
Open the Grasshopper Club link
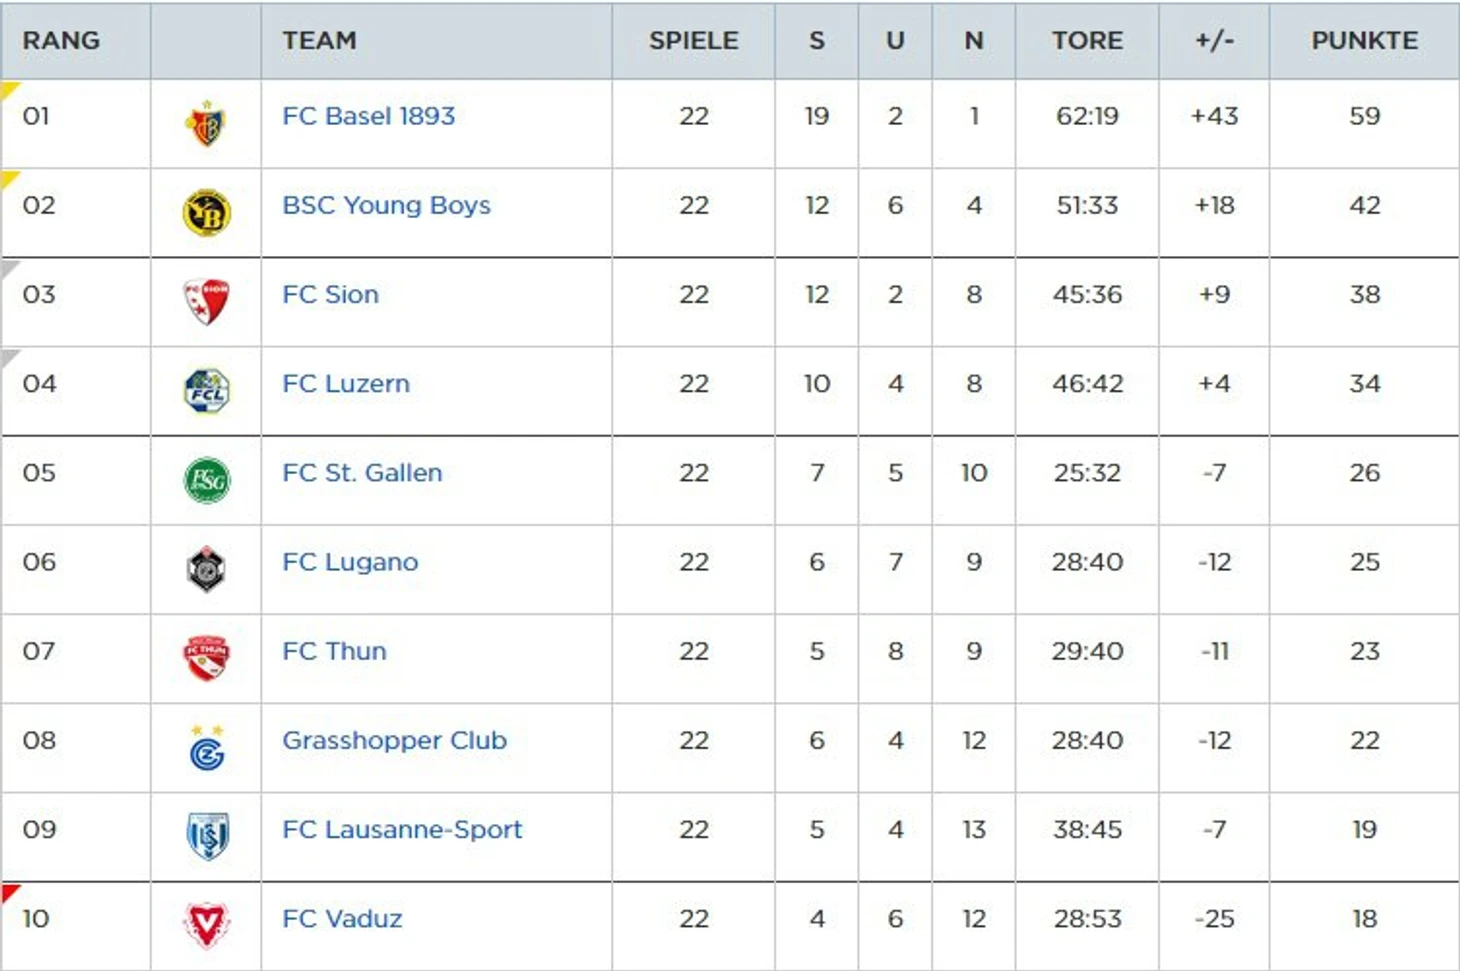[x=394, y=740]
